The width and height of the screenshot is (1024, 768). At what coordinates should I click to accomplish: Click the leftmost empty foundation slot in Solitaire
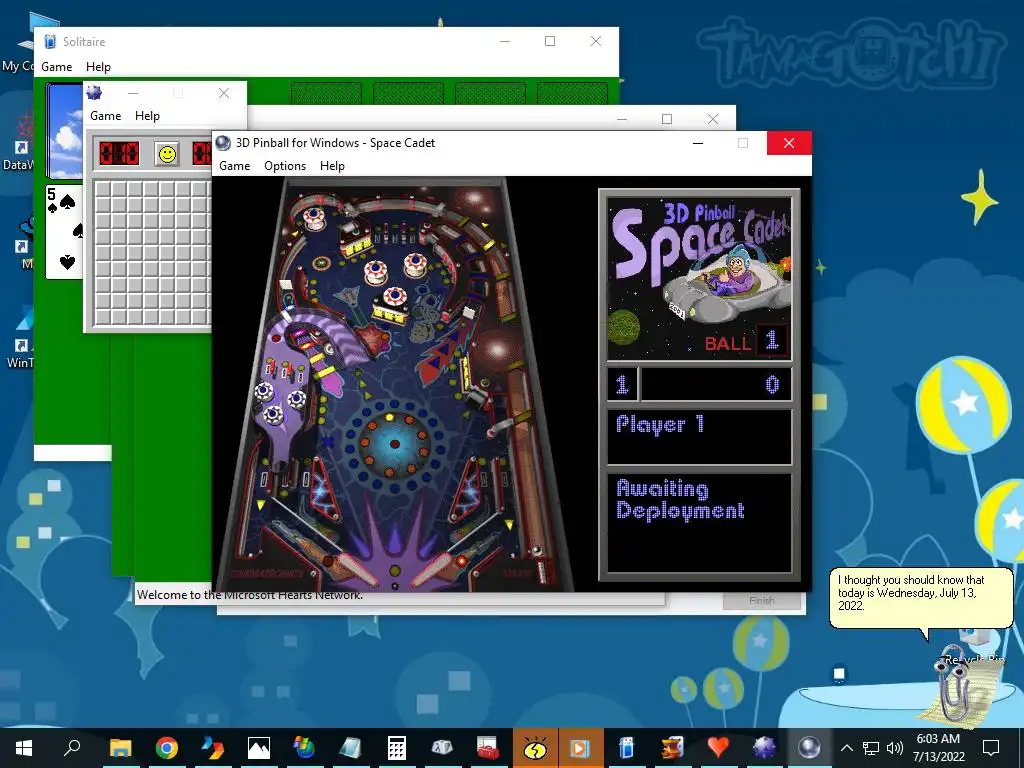click(x=326, y=93)
